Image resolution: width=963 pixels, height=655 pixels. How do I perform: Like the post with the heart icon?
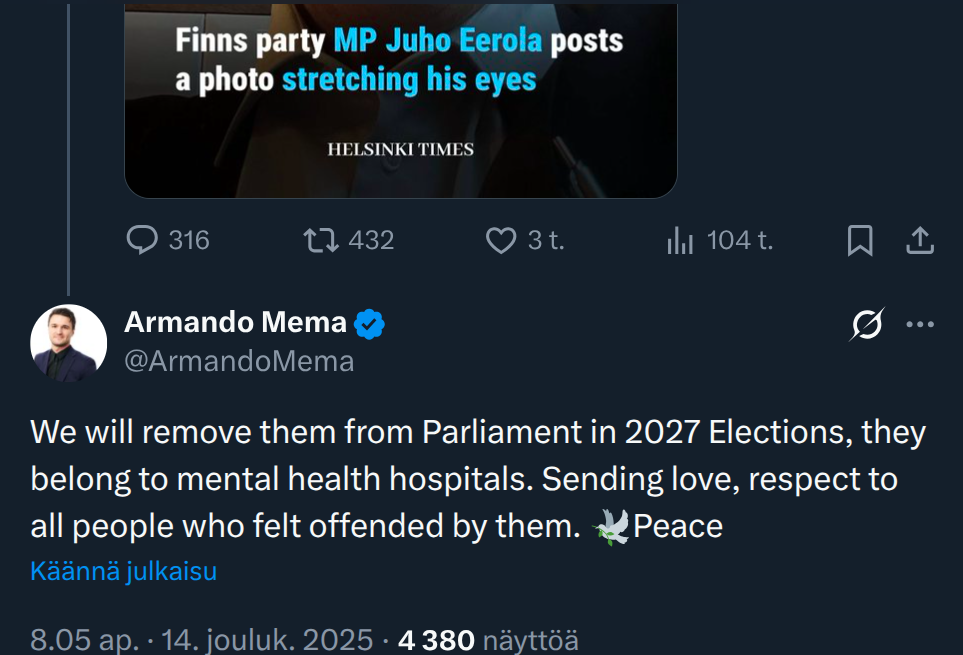[x=500, y=240]
